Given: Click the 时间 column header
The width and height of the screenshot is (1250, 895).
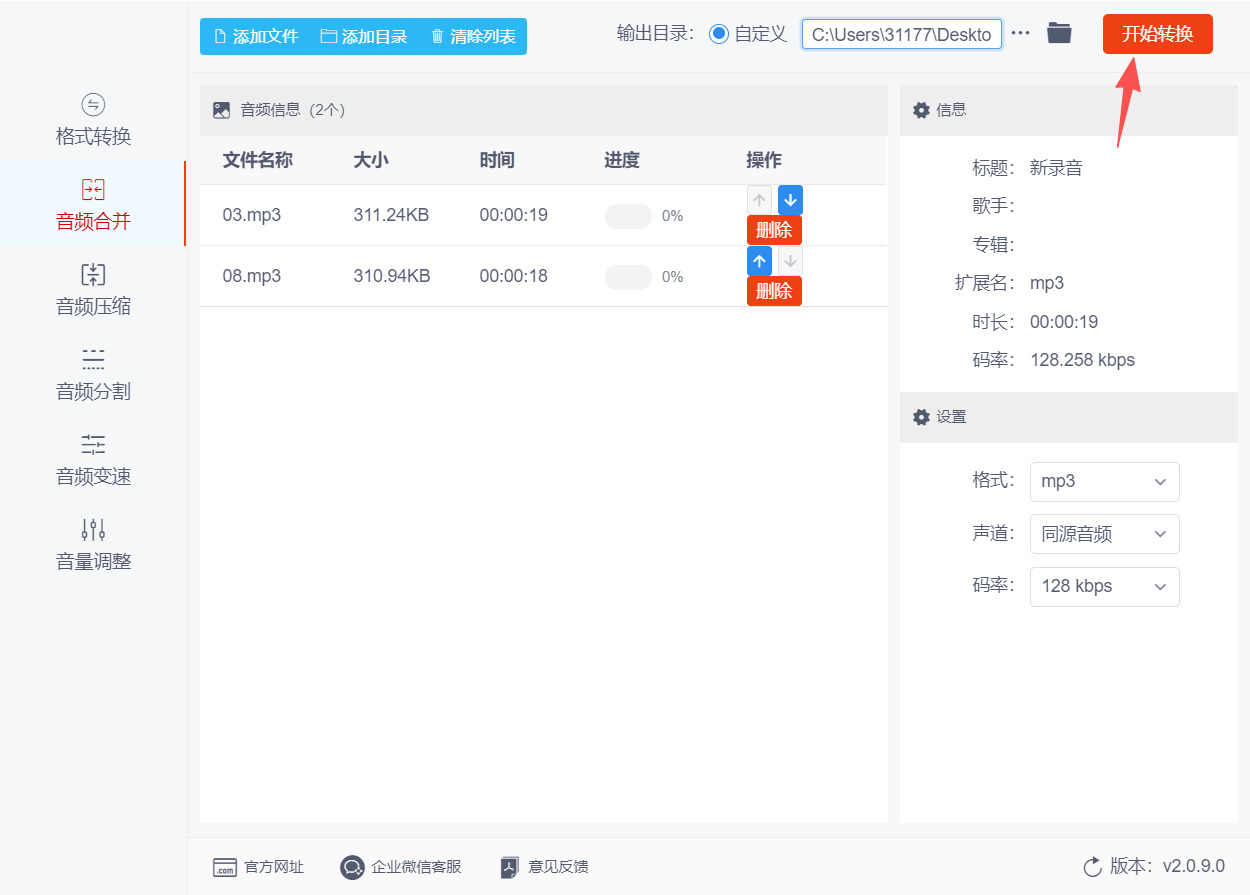Looking at the screenshot, I should click(497, 160).
